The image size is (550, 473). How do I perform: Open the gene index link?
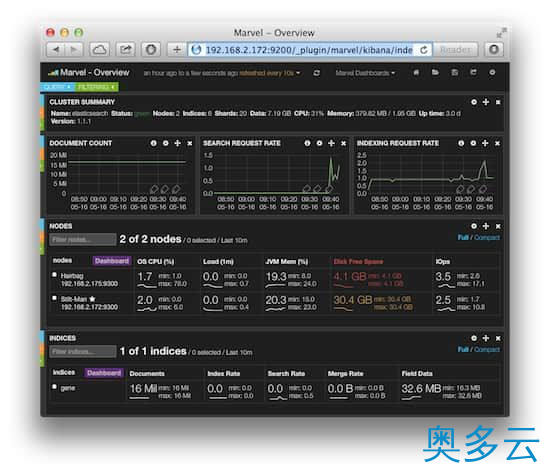coord(68,388)
